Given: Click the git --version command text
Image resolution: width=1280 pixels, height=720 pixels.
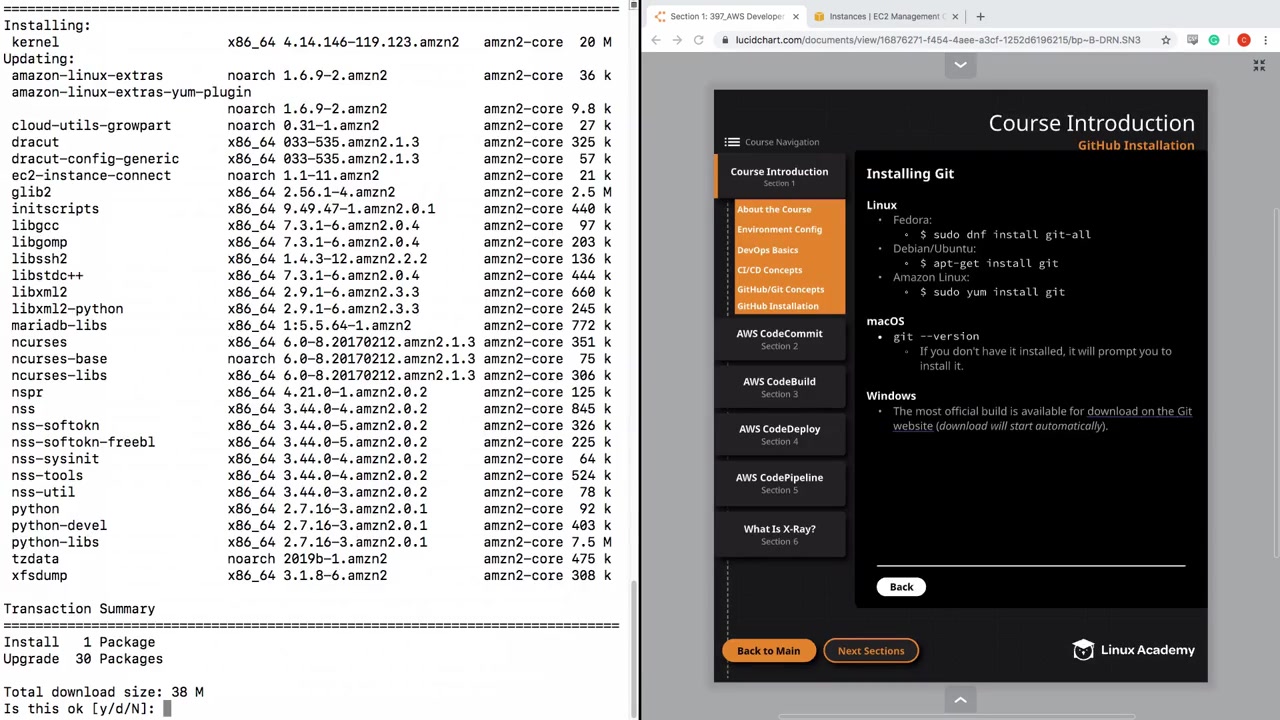Looking at the screenshot, I should pos(936,336).
